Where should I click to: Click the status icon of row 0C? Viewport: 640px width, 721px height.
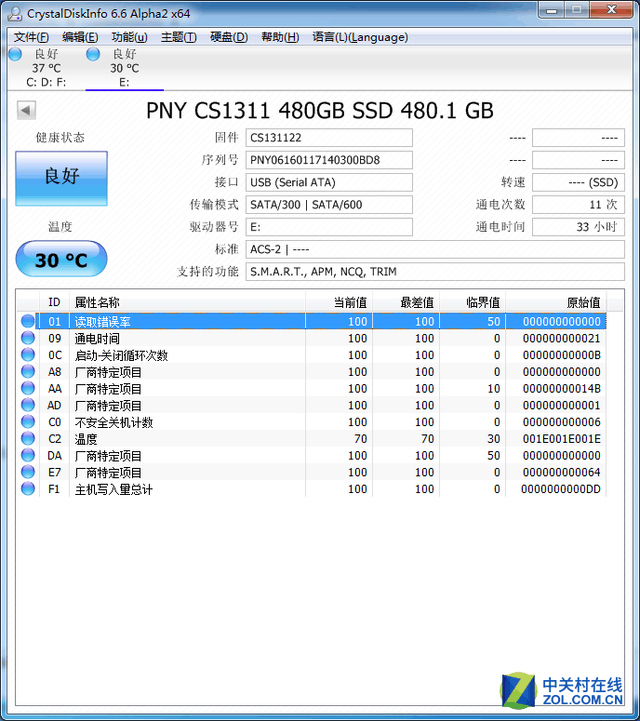coord(28,355)
